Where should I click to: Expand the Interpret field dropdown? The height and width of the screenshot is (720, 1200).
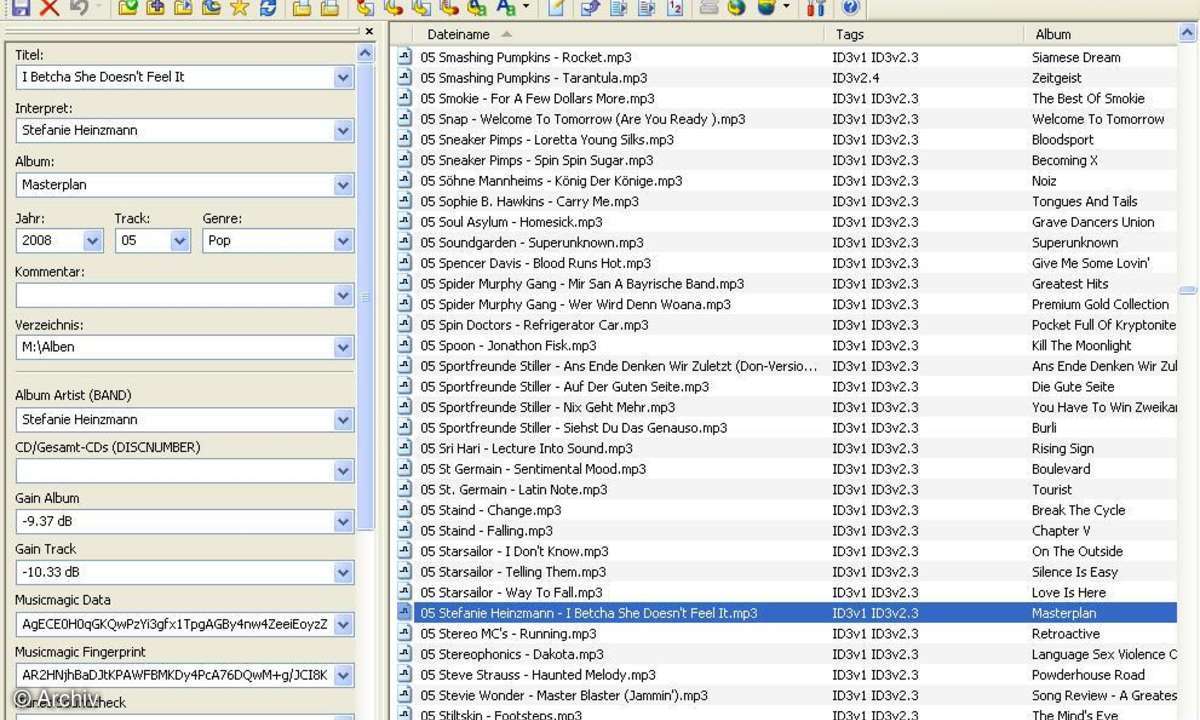[x=343, y=131]
